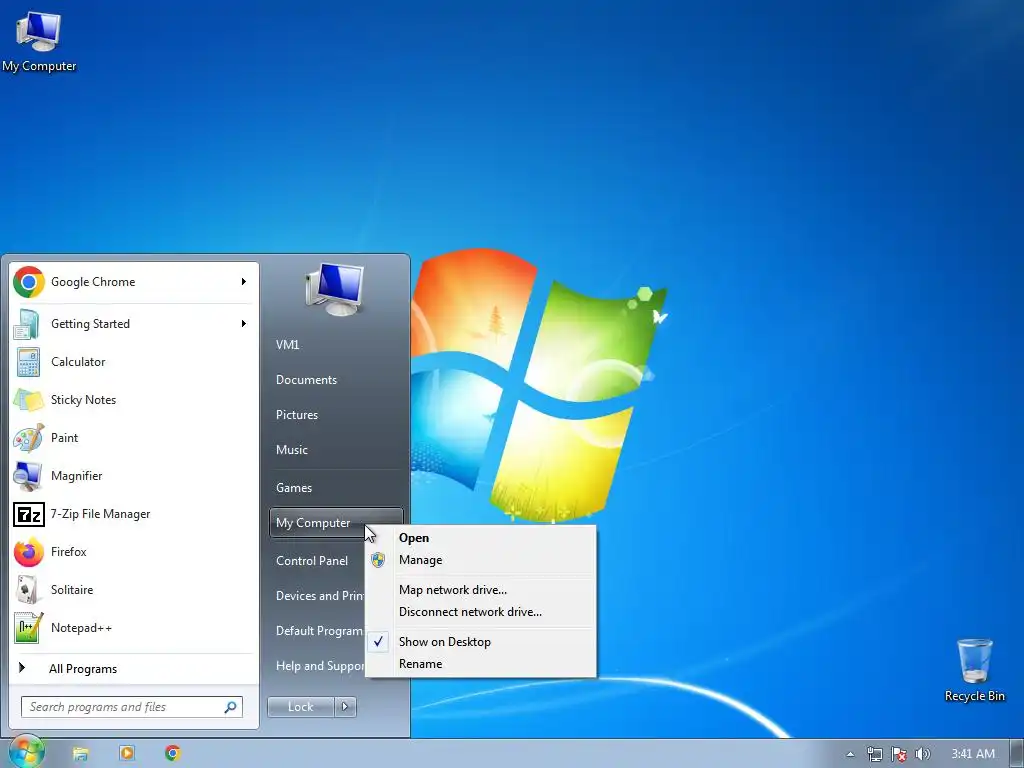Open the Action Center flag icon

899,754
